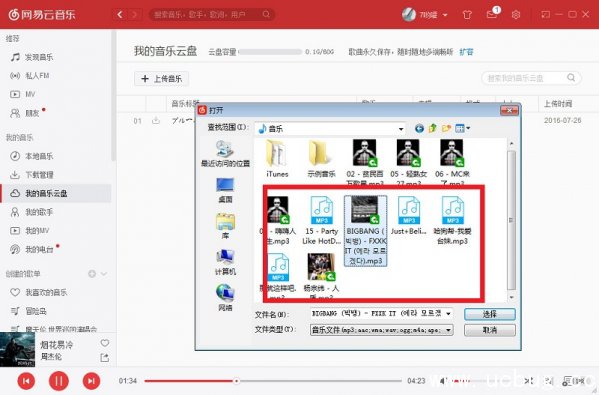Viewport: 599px width, 395px height.
Task: Open the view menu icon in dialog
Action: (463, 128)
